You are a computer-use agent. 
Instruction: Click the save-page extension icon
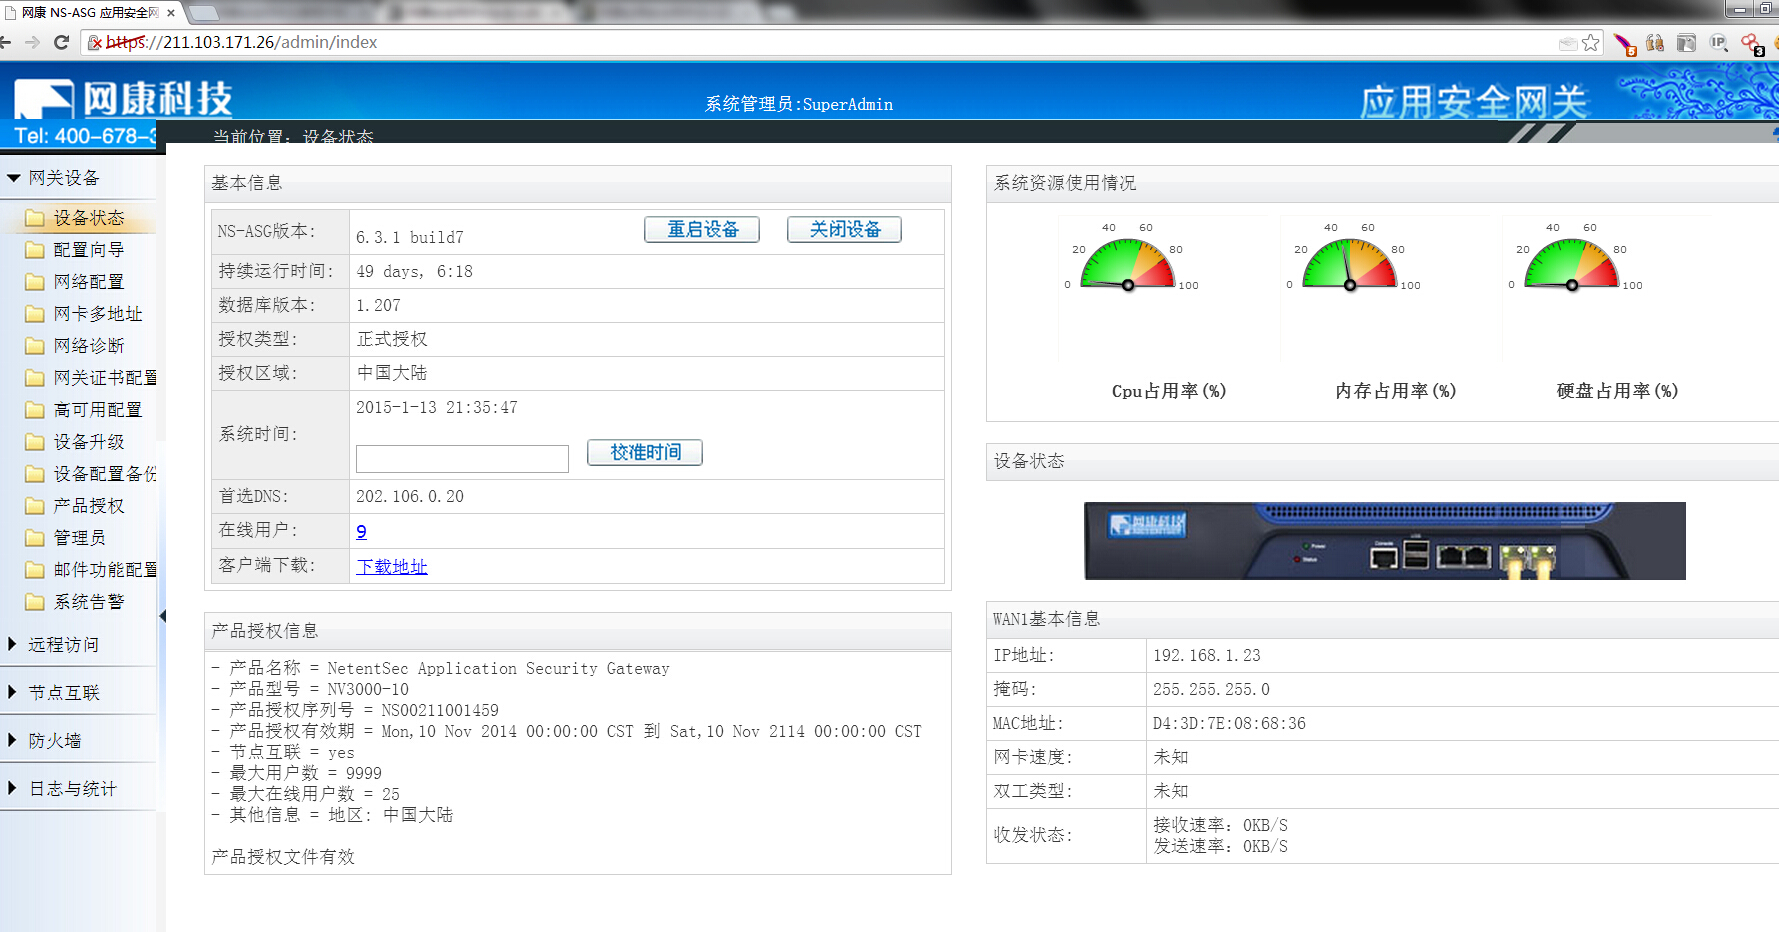(1687, 43)
